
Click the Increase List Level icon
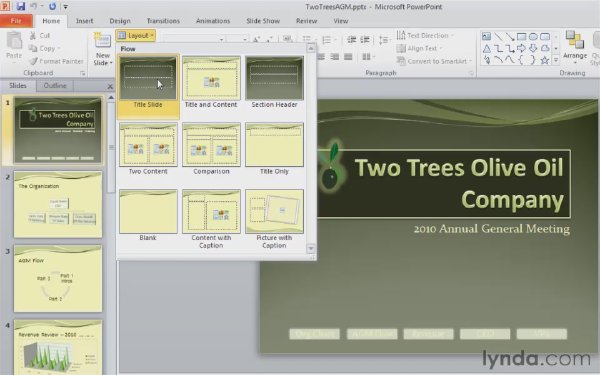[x=365, y=39]
